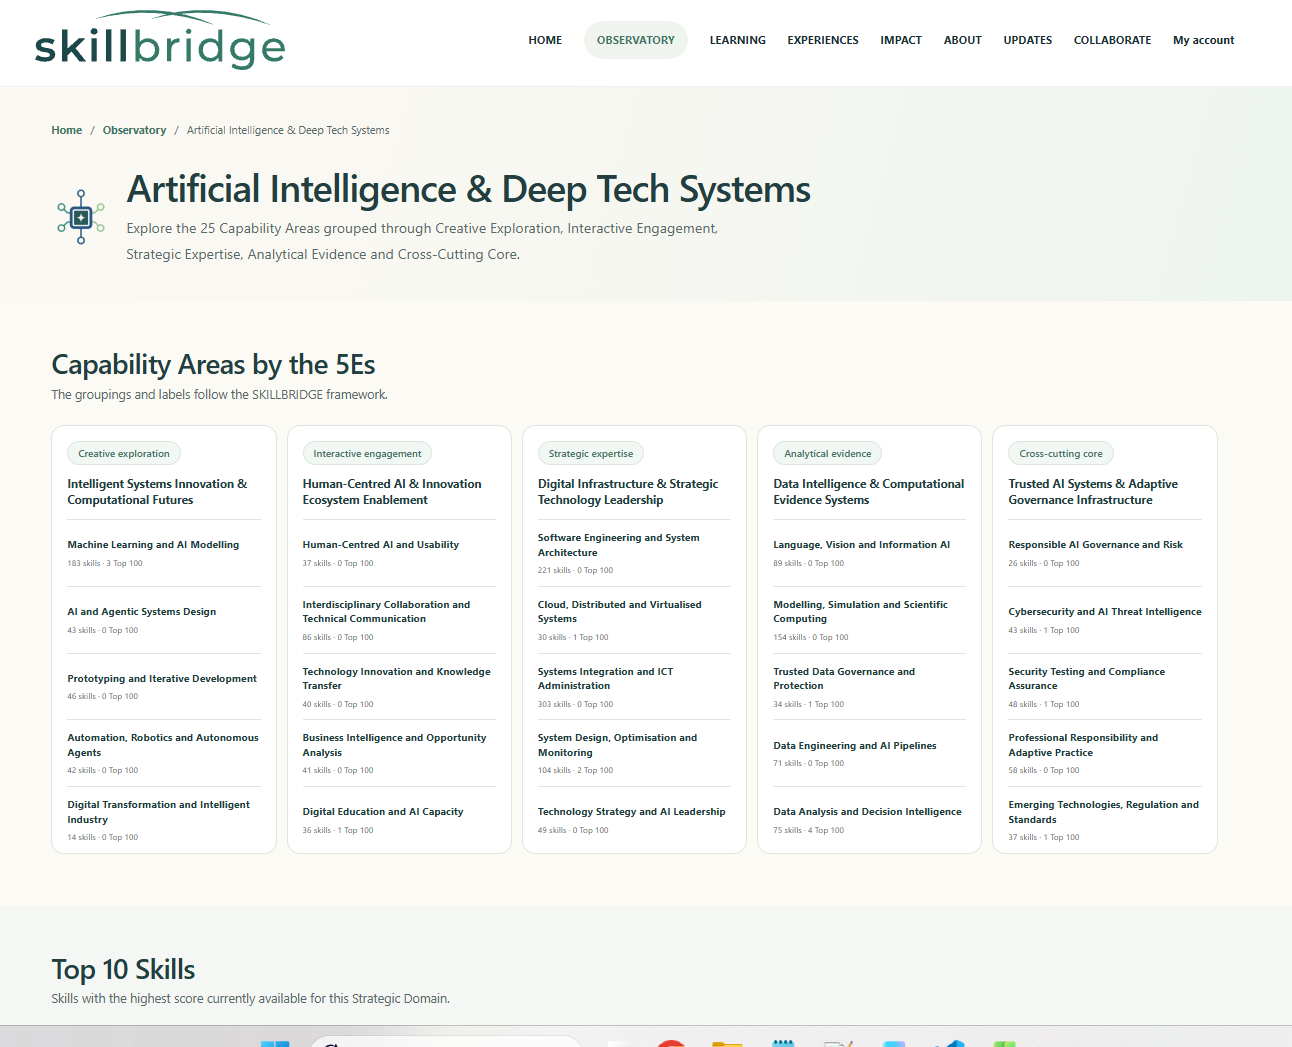The image size is (1292, 1047).
Task: Open the OBSERVATORY navigation tab
Action: pyautogui.click(x=636, y=40)
